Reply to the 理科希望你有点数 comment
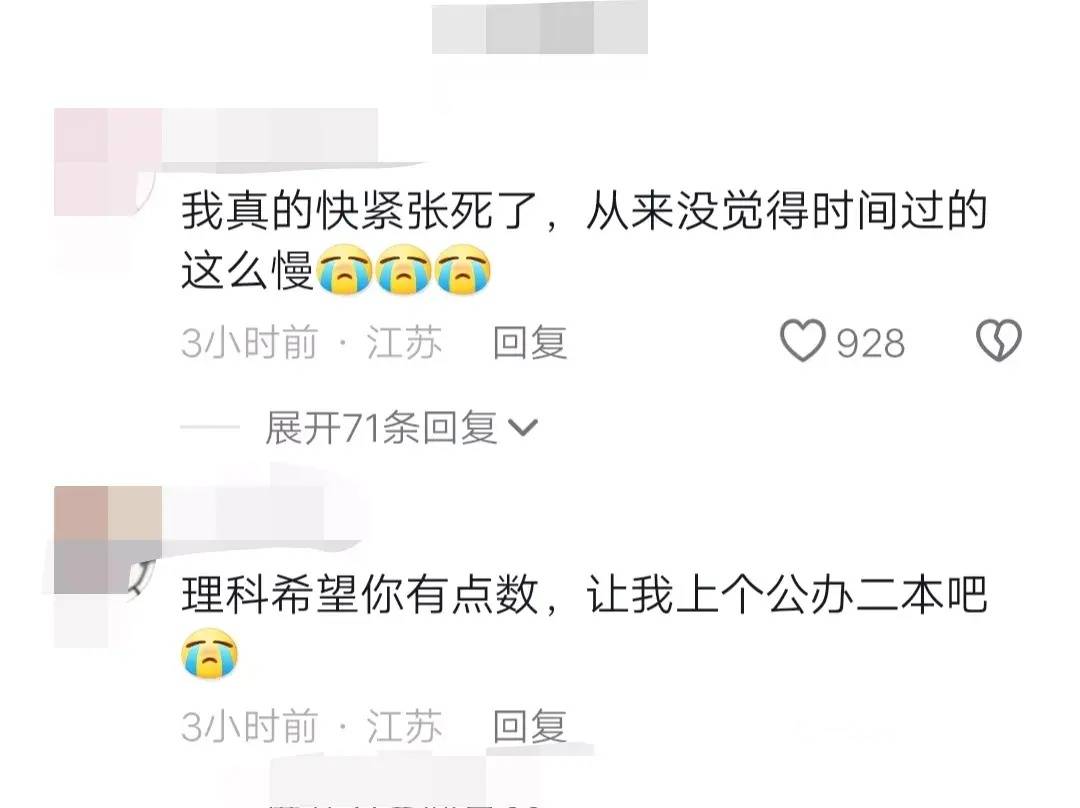This screenshot has width=1080, height=808. [x=530, y=726]
